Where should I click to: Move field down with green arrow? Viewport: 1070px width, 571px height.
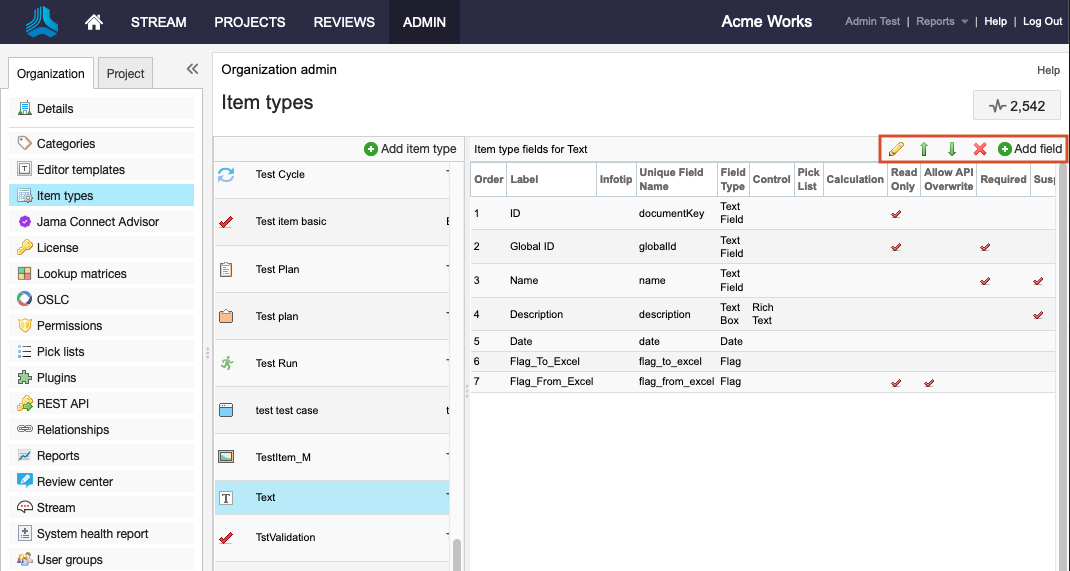click(x=952, y=149)
